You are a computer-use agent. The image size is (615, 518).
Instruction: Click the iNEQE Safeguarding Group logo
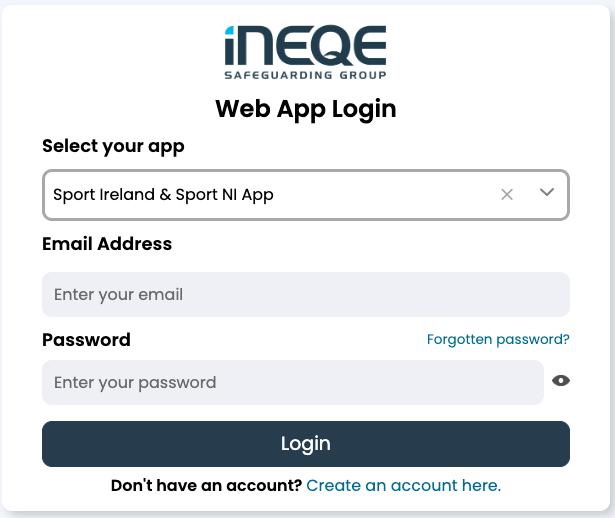[306, 52]
